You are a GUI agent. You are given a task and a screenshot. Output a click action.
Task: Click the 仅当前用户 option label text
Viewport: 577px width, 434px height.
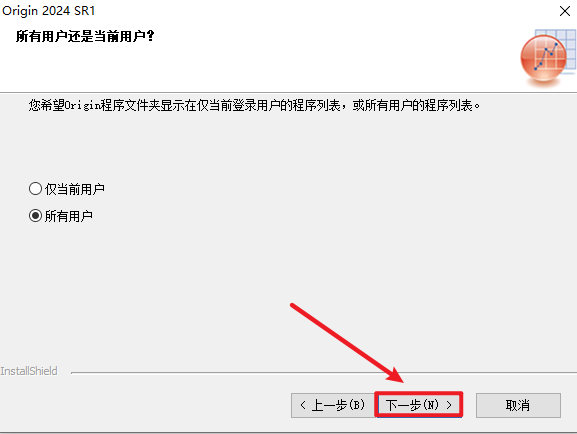[x=75, y=189]
